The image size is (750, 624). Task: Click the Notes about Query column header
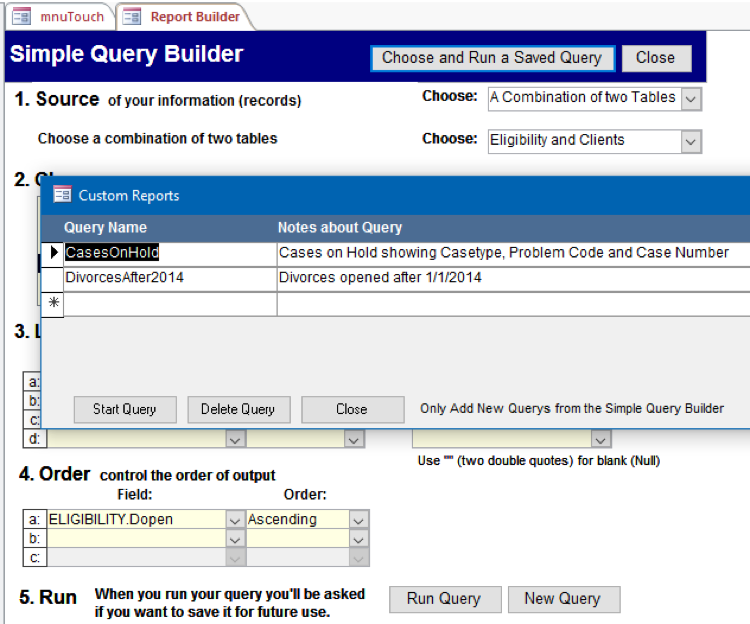point(340,228)
